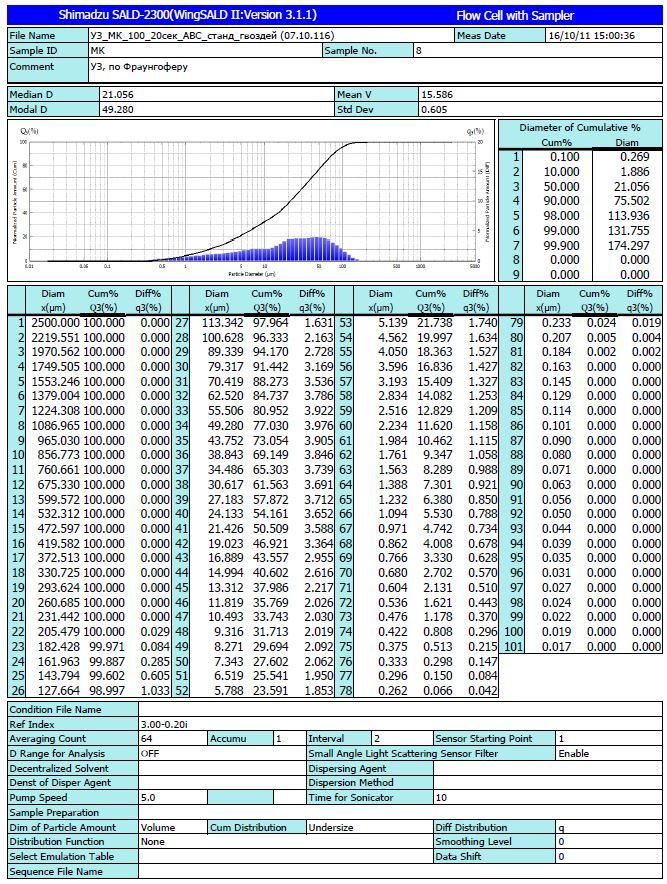The image size is (667, 884).
Task: Select the 'Undersize' cum distribution value
Action: (330, 827)
